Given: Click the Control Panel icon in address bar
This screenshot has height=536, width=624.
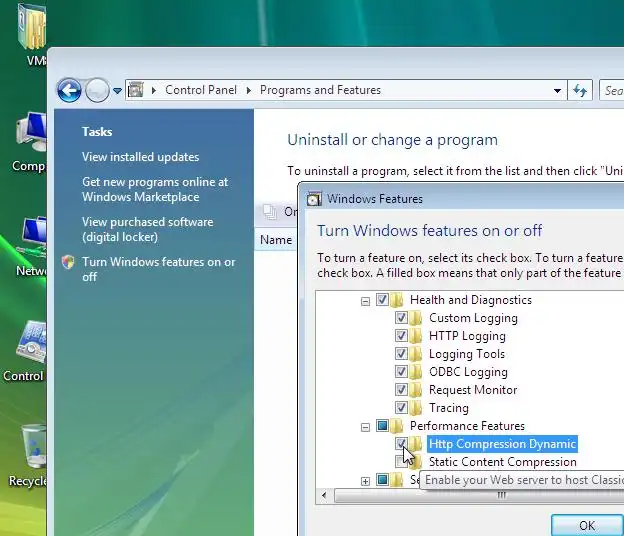Looking at the screenshot, I should [x=136, y=90].
